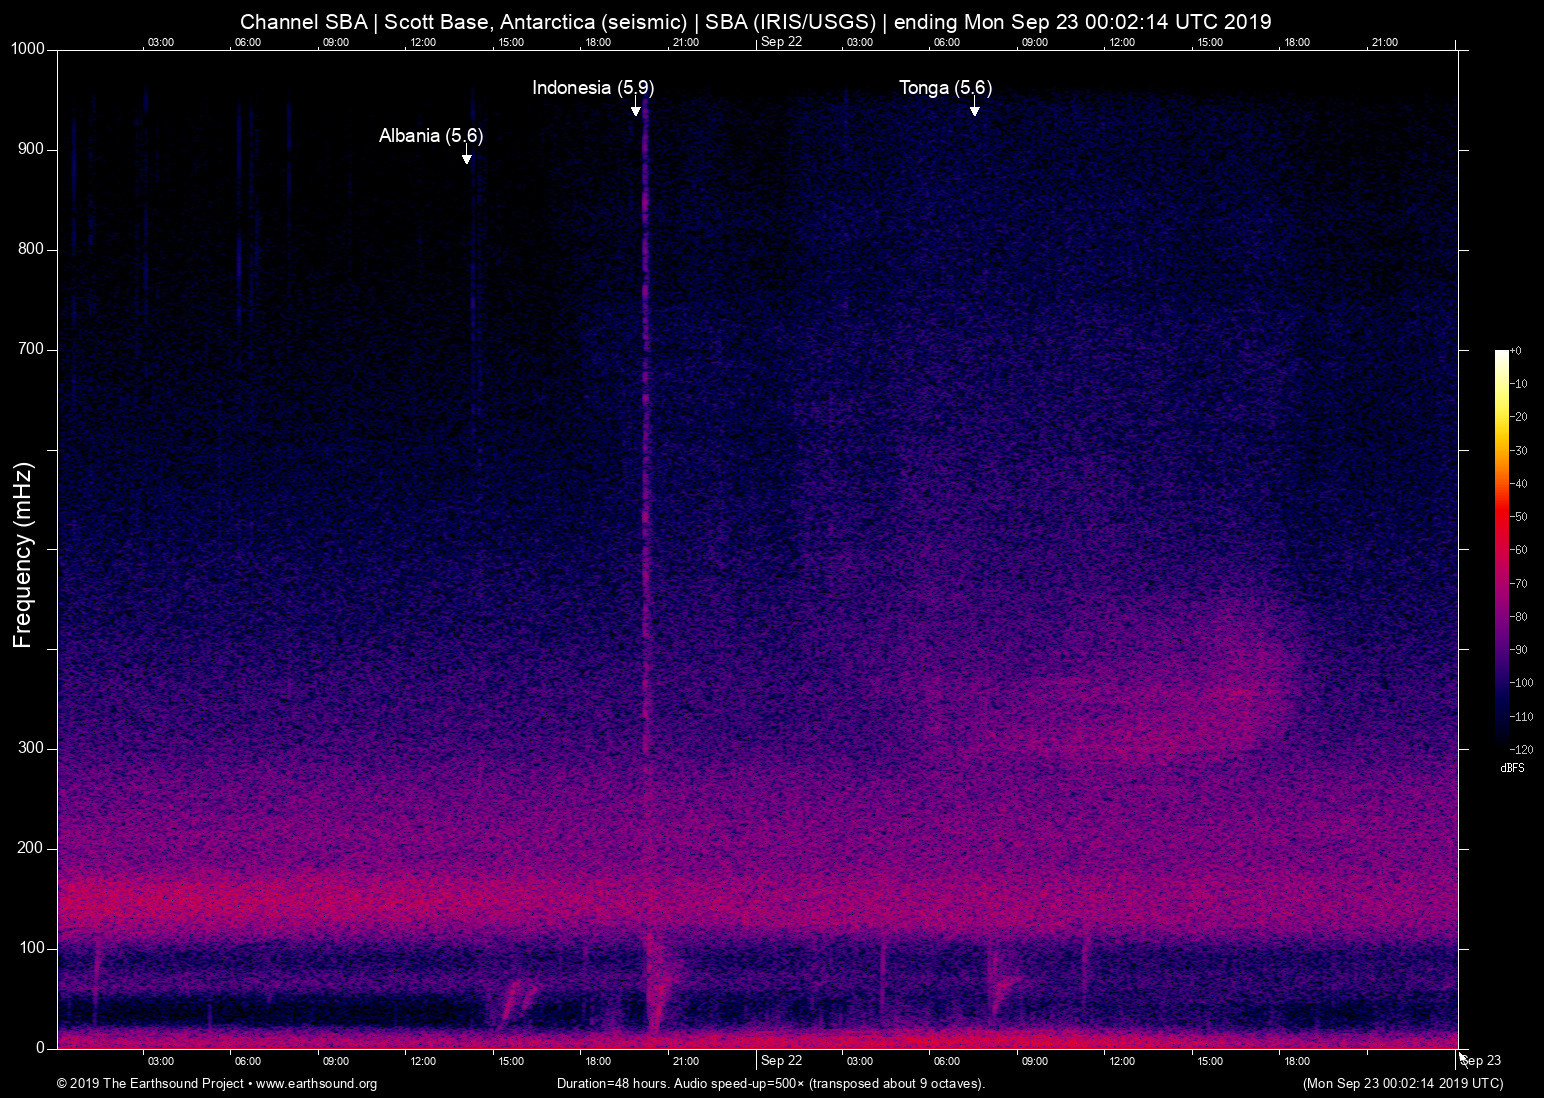The height and width of the screenshot is (1098, 1544).
Task: Click the -50 value on the color scale
Action: pyautogui.click(x=1520, y=517)
